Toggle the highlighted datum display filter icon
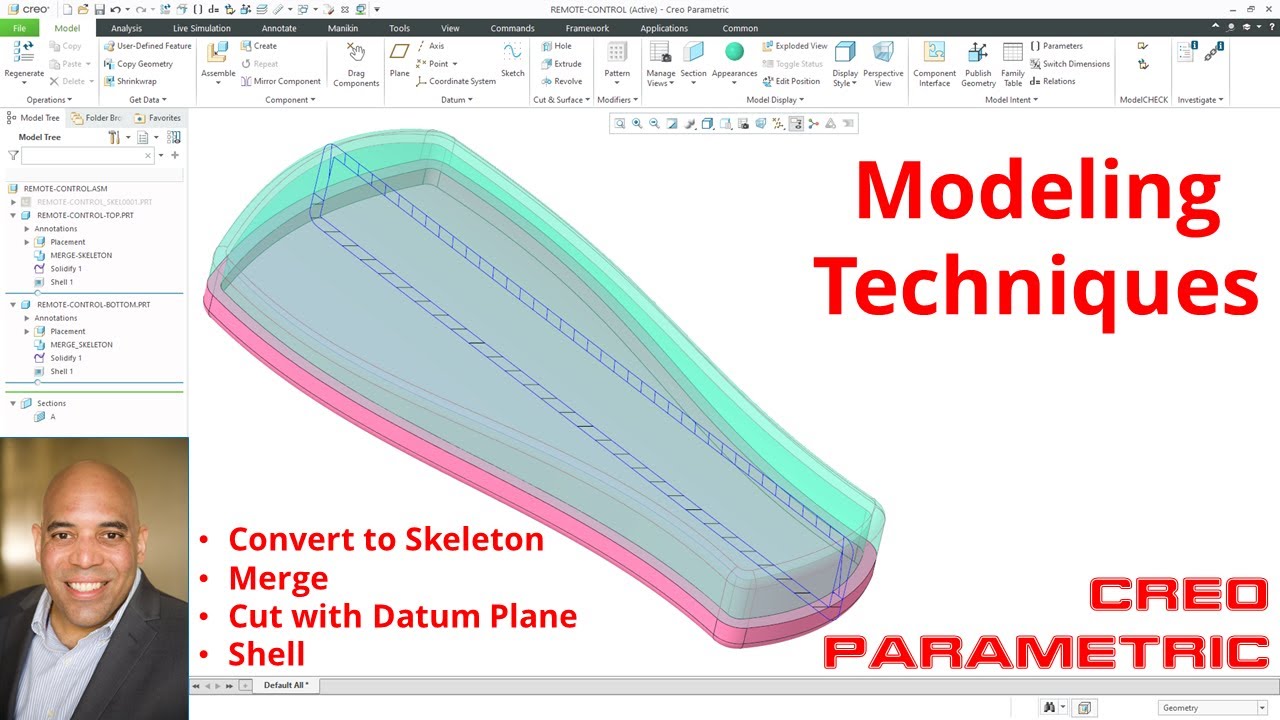The width and height of the screenshot is (1280, 720). pos(796,124)
